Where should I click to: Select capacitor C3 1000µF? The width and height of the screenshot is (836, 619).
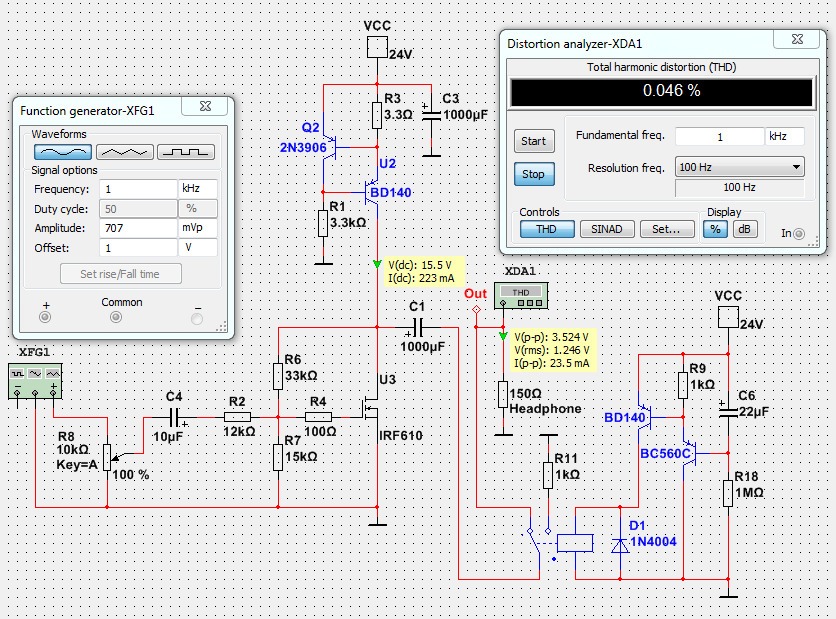tap(431, 114)
